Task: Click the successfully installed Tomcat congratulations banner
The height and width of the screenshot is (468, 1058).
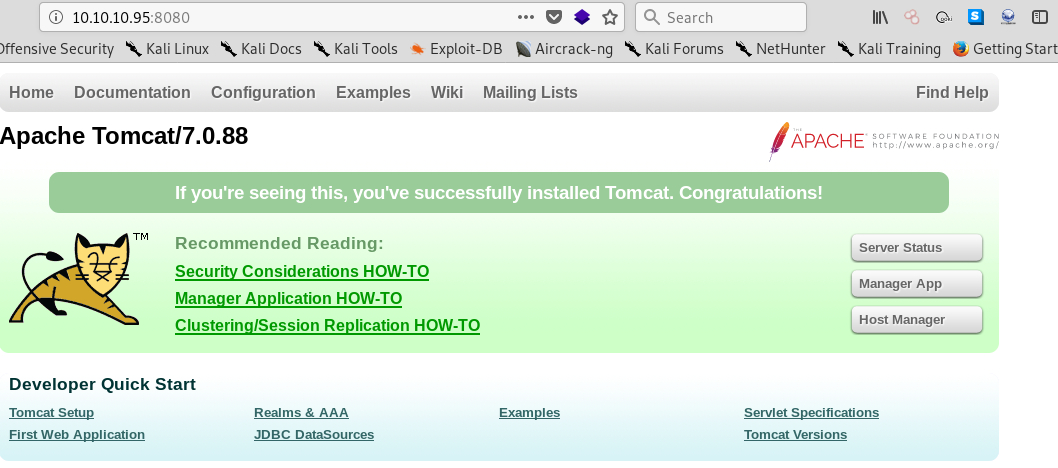Action: 499,193
